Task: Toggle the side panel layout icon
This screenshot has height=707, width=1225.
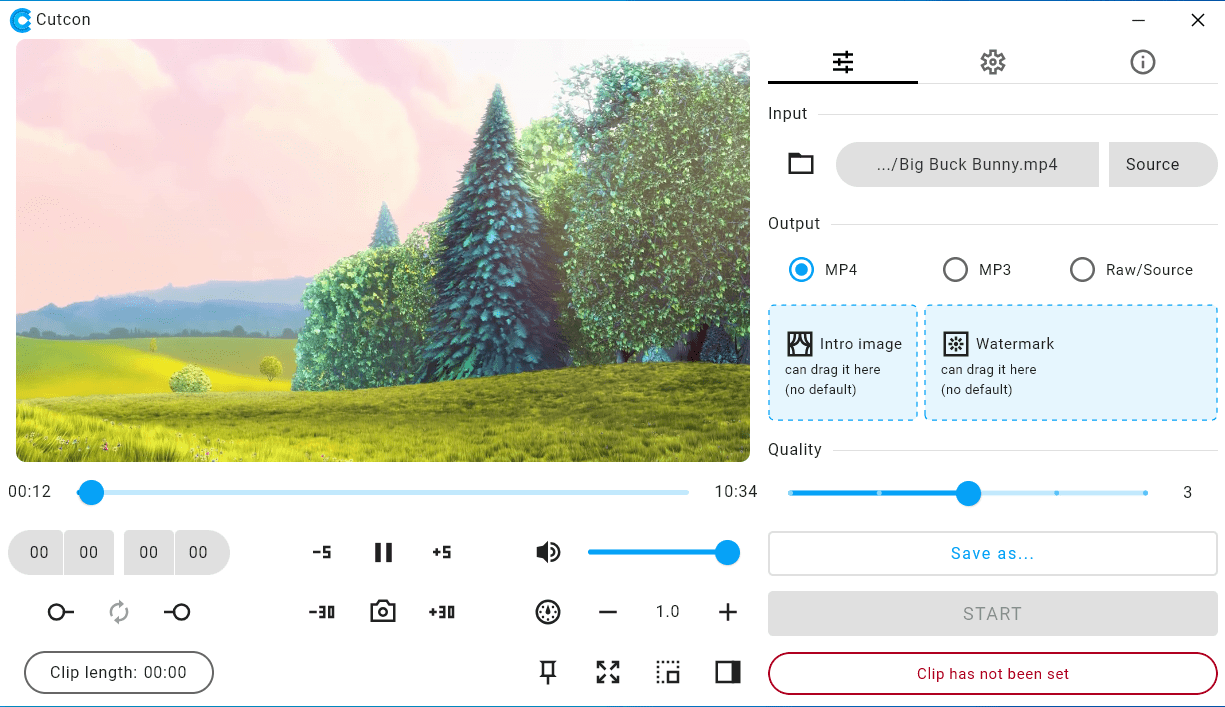Action: click(x=728, y=672)
